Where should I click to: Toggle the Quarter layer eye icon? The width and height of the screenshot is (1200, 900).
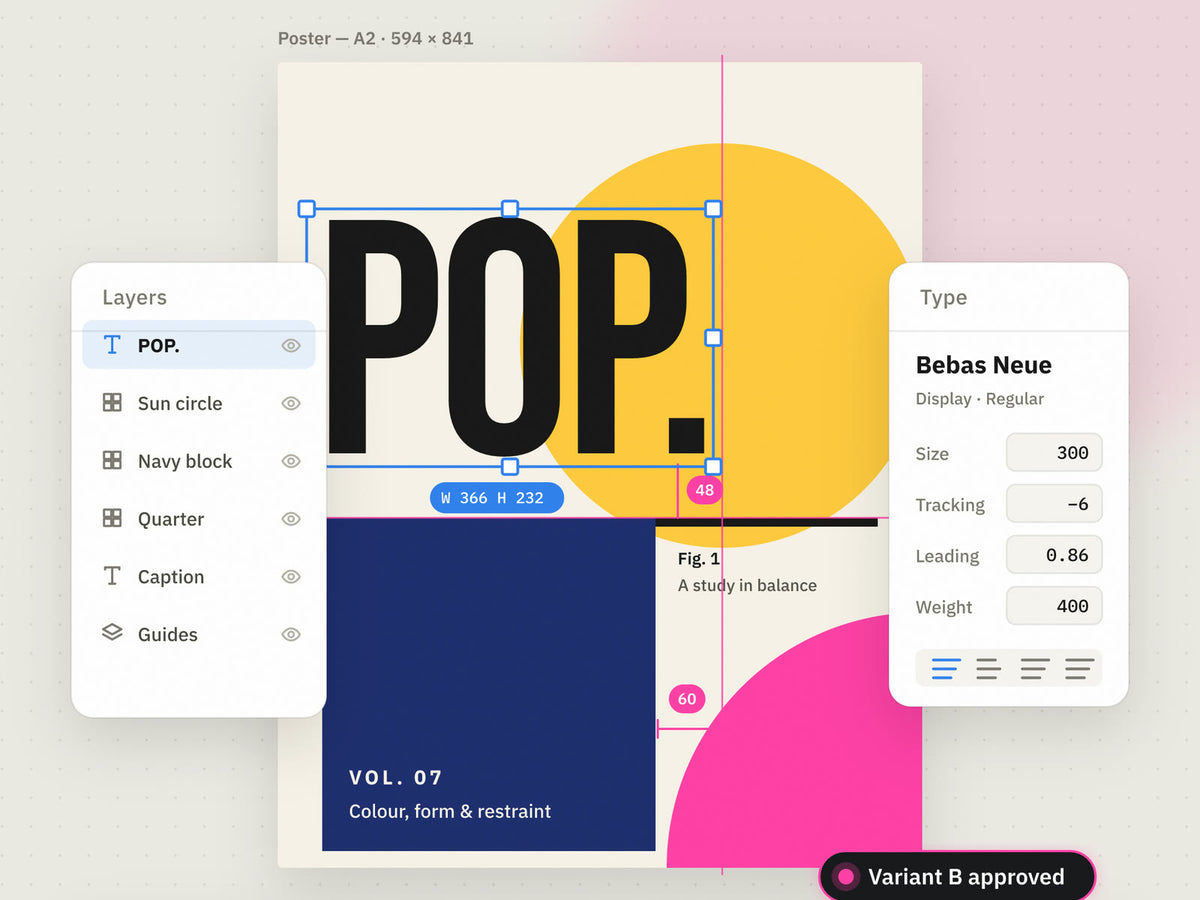[291, 519]
